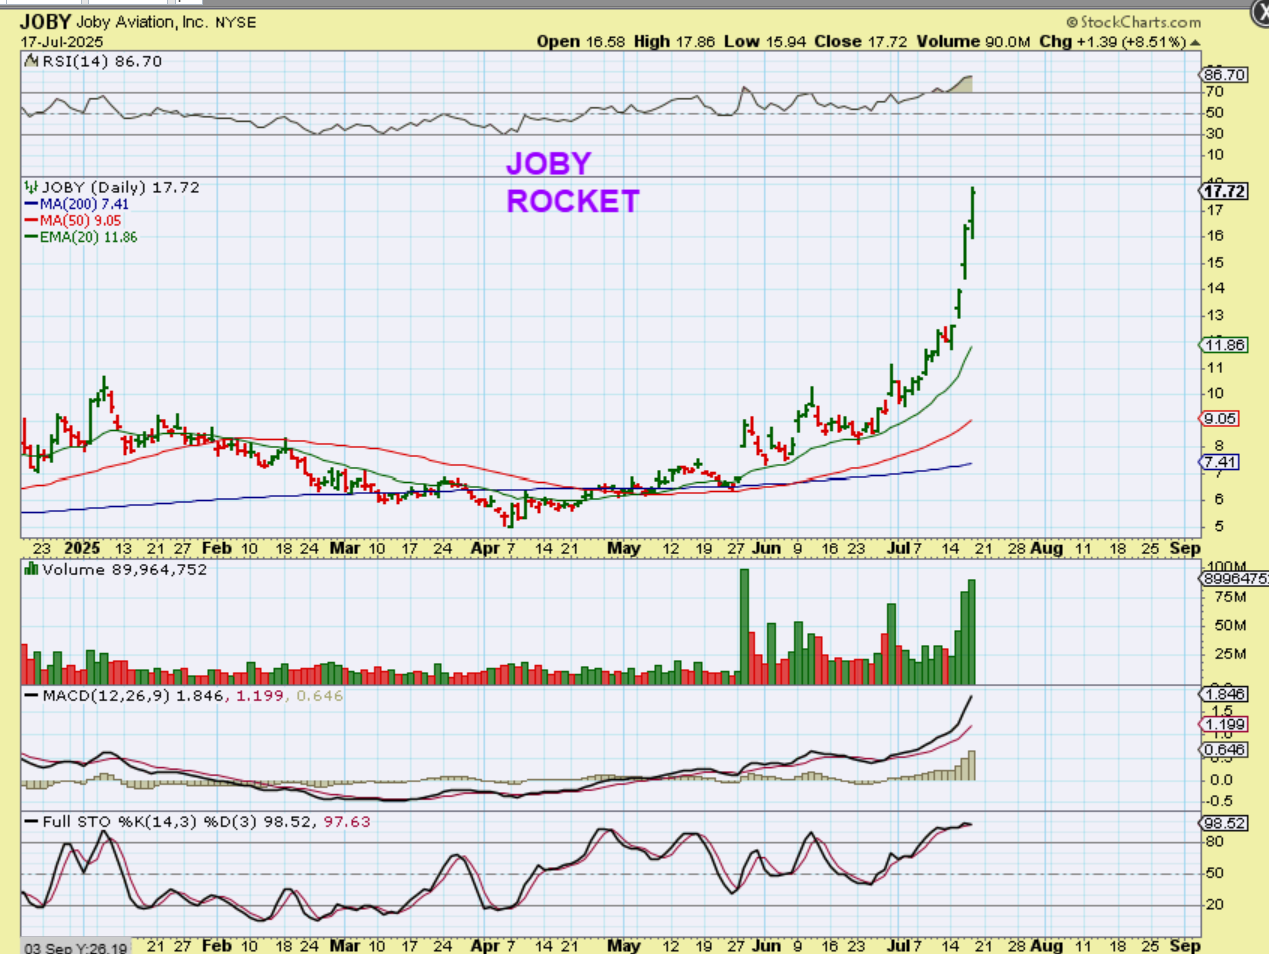Close the chart image with the X button
Screen dimensions: 1269x954
pyautogui.click(x=1260, y=11)
